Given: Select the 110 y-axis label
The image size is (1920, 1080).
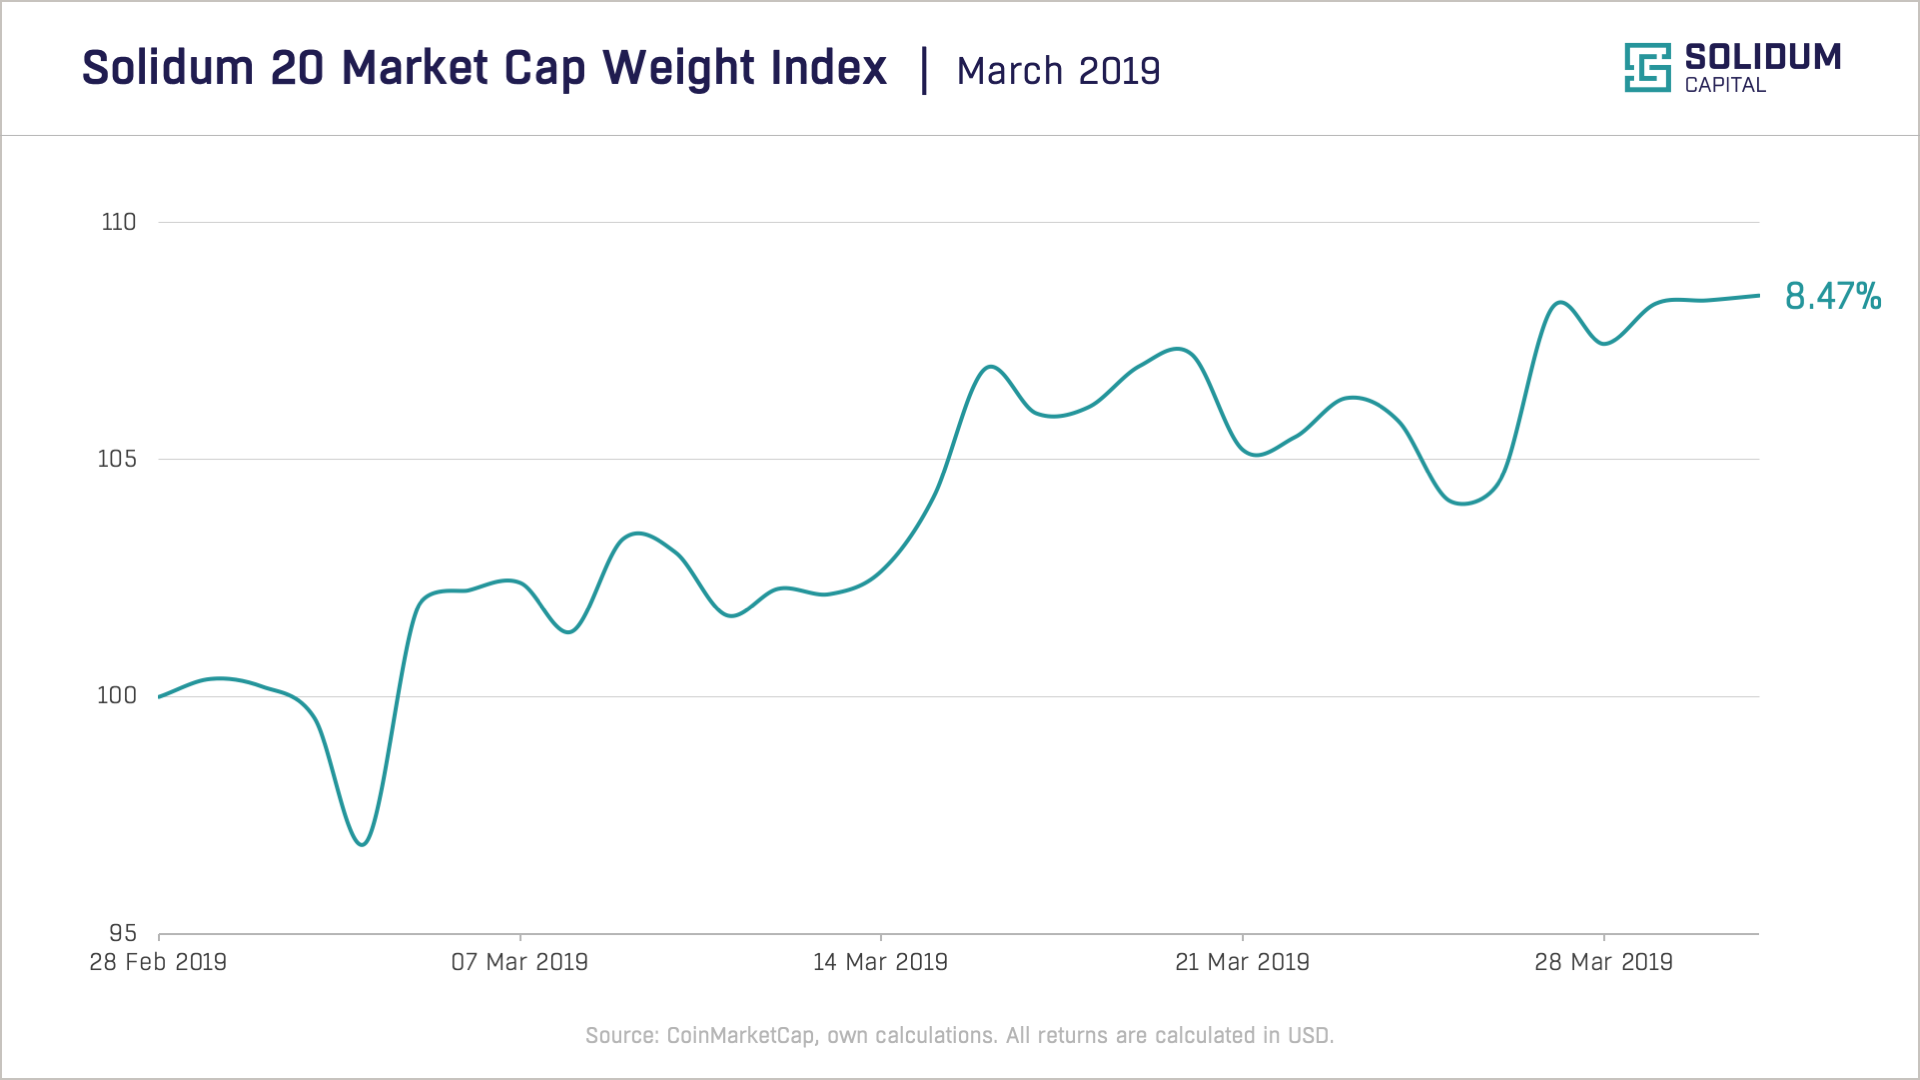Looking at the screenshot, I should [x=119, y=222].
